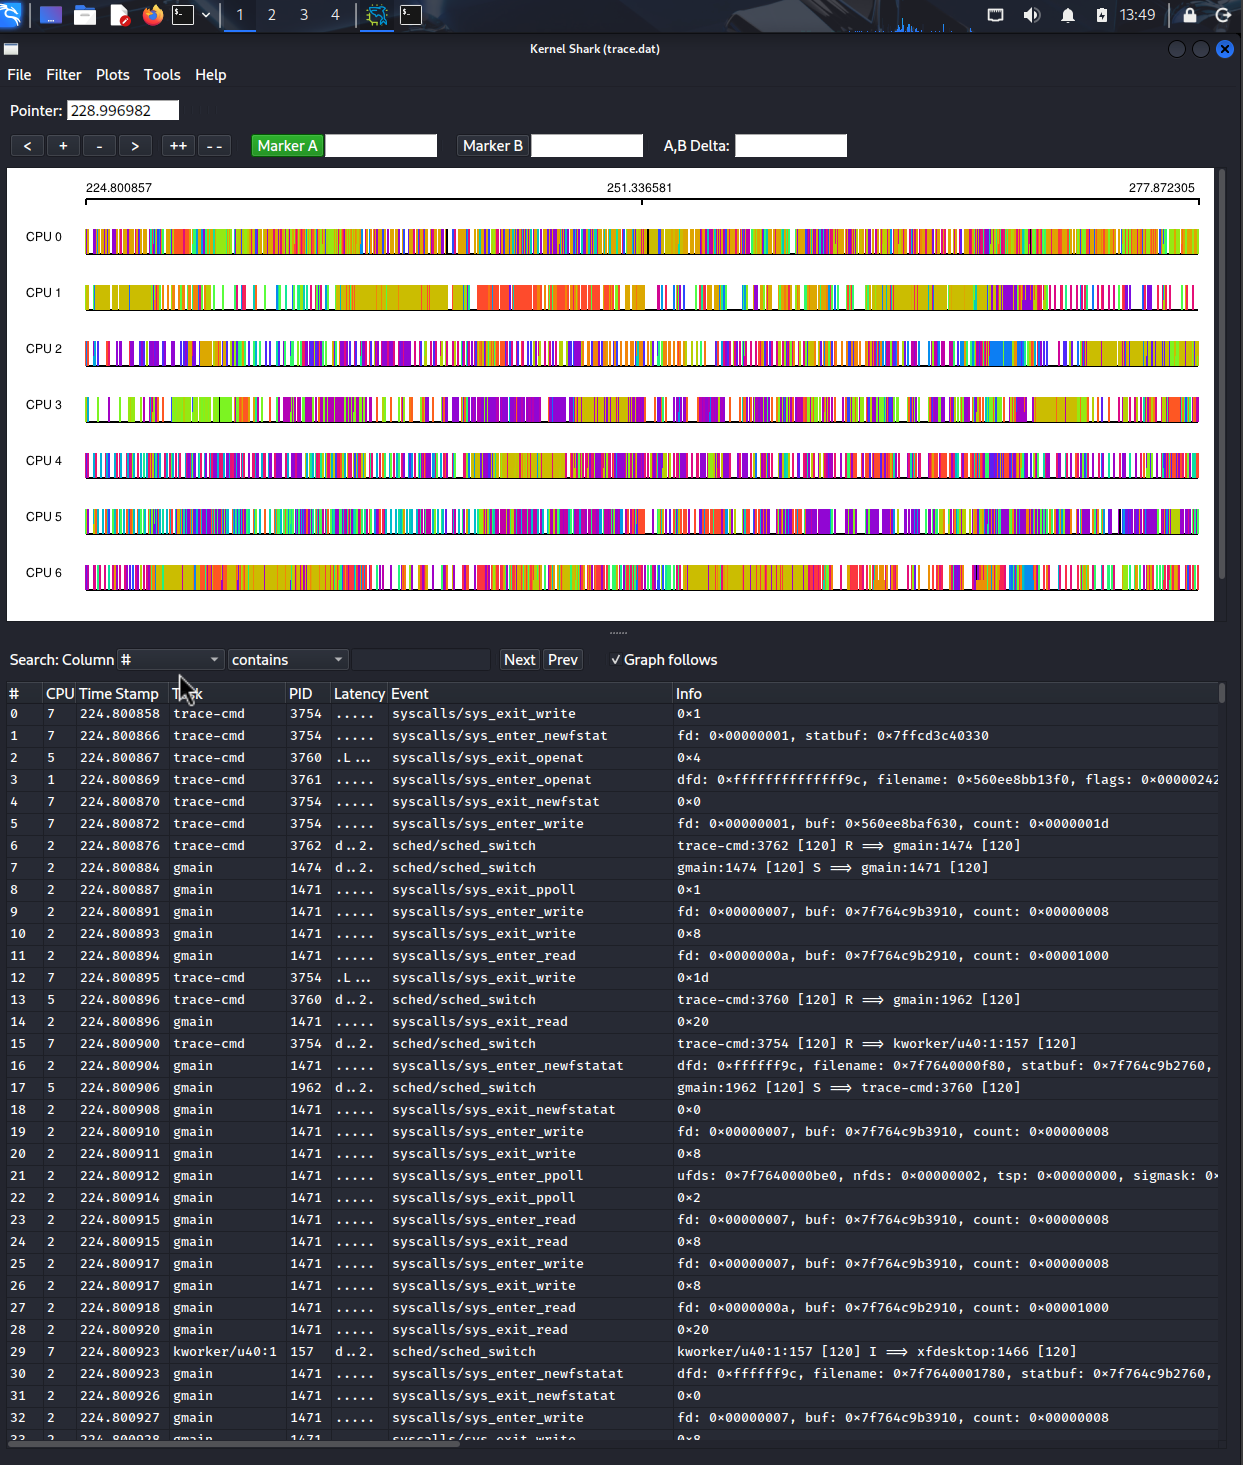
Task: Click the 'Time Stamp' column header
Action: (119, 694)
